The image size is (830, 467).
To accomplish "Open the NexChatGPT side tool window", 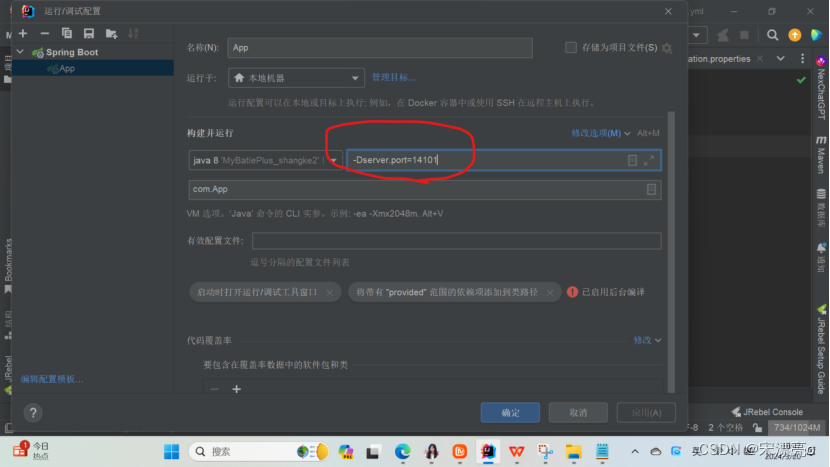I will point(821,88).
